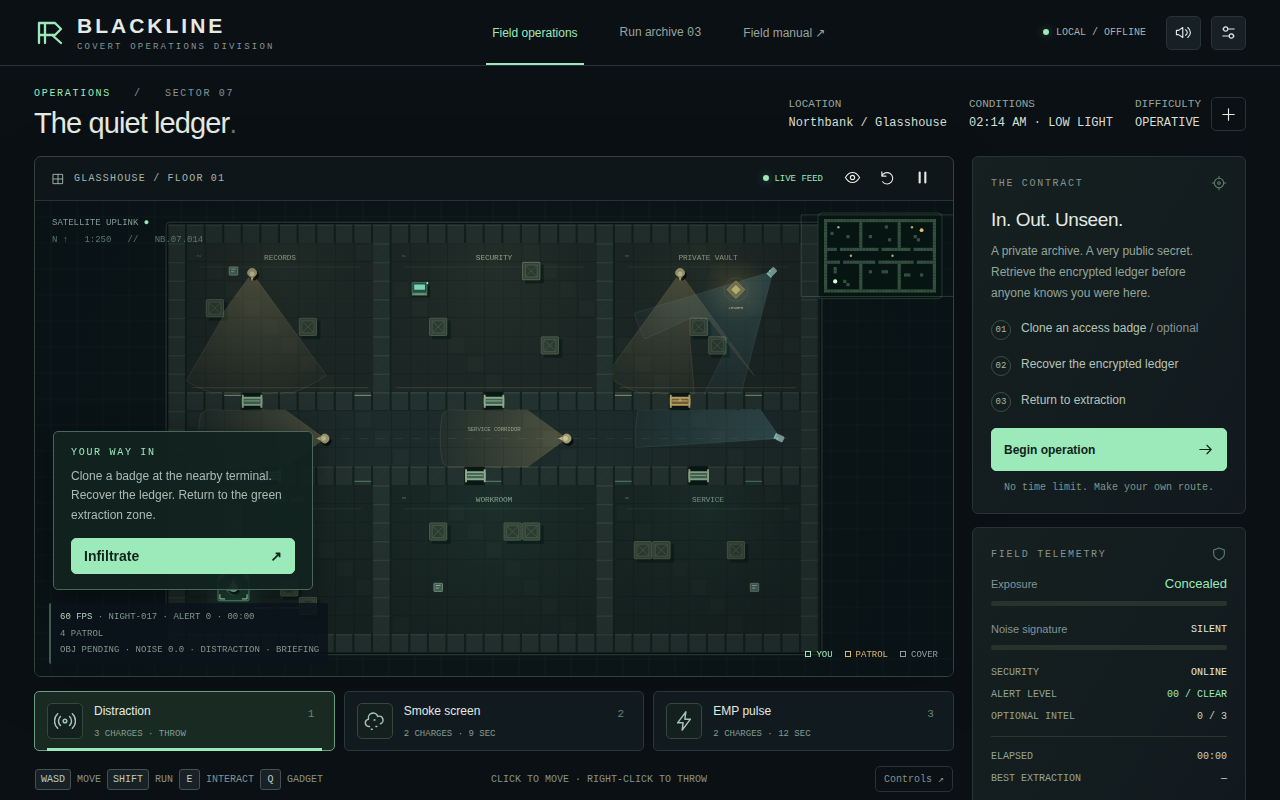Screen dimensions: 1280x800
Task: Click the YOU legend entry
Action: click(819, 654)
